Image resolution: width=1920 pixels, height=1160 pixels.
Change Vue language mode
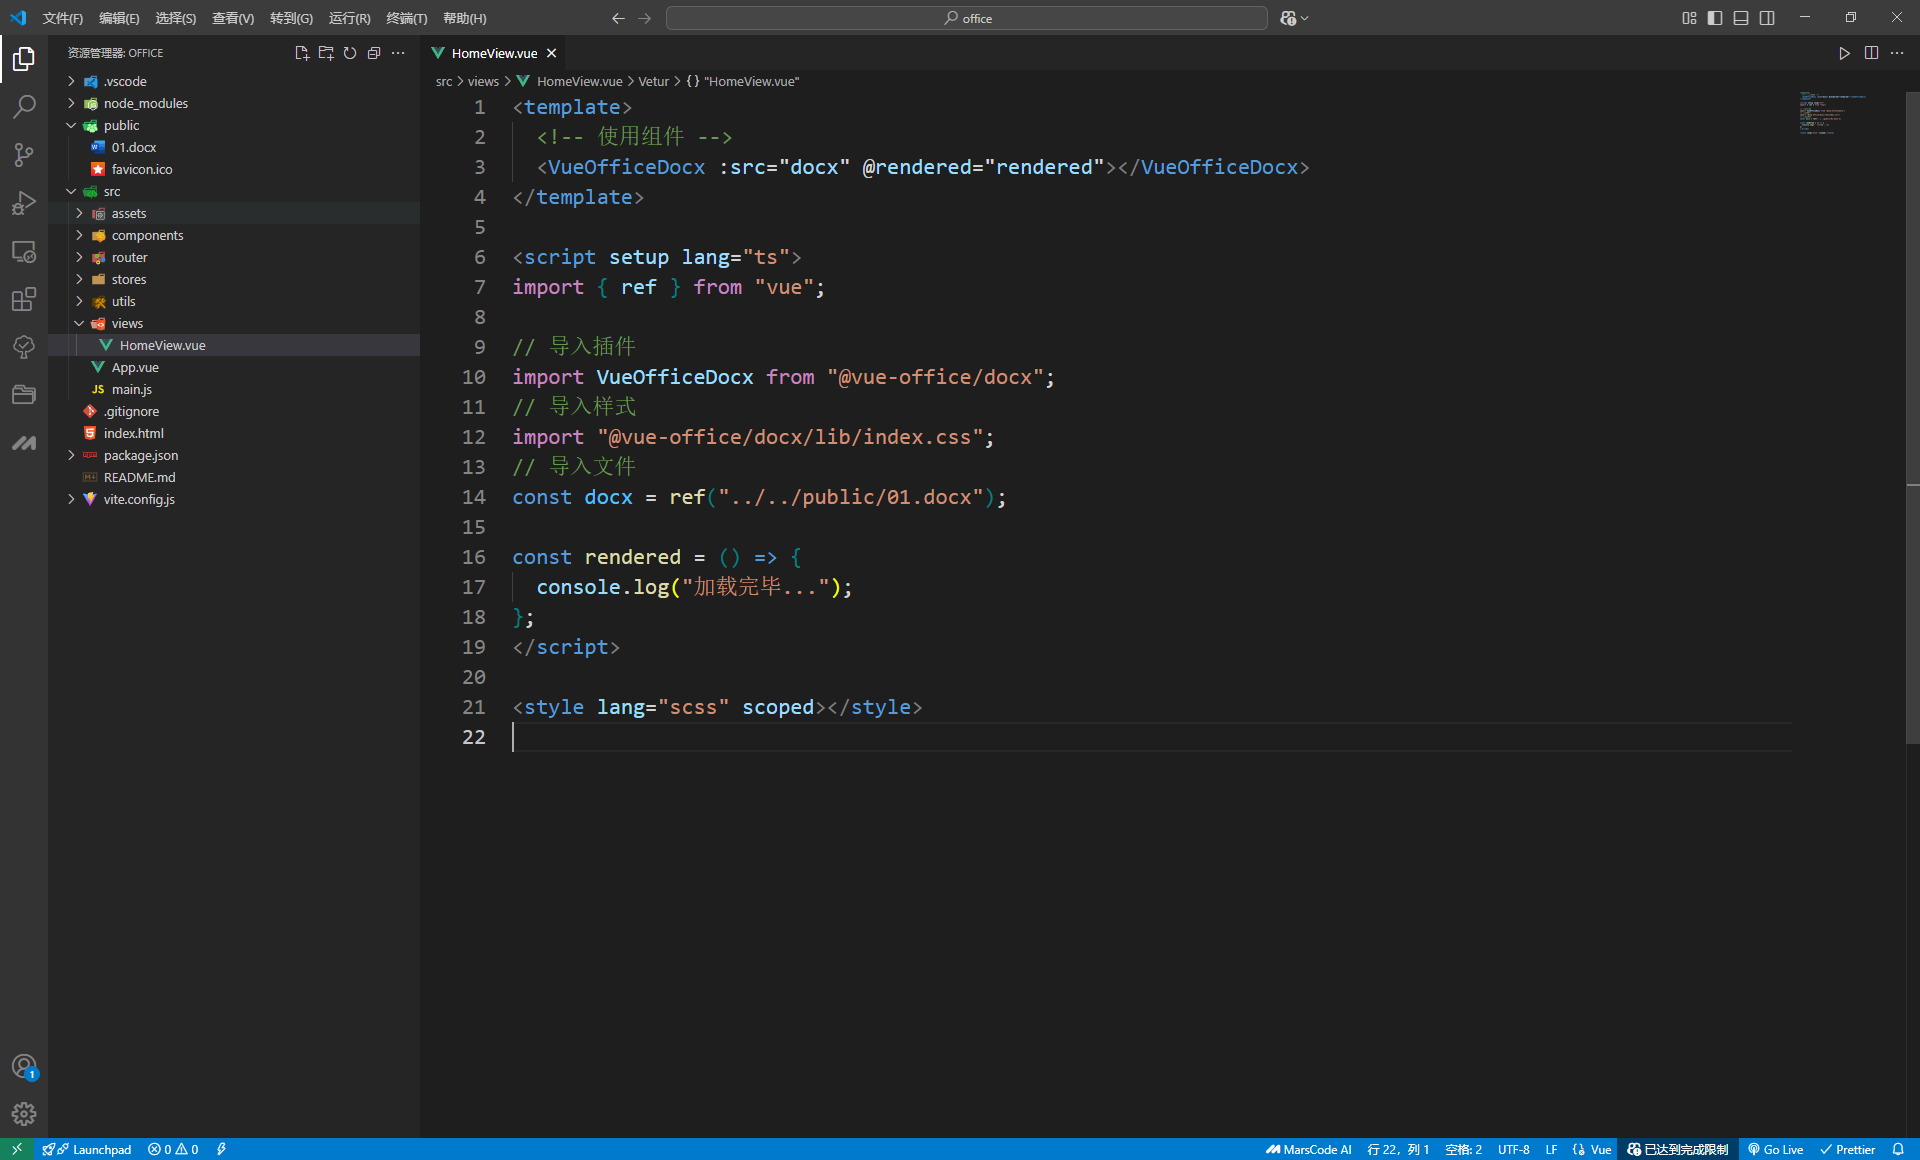(x=1601, y=1150)
